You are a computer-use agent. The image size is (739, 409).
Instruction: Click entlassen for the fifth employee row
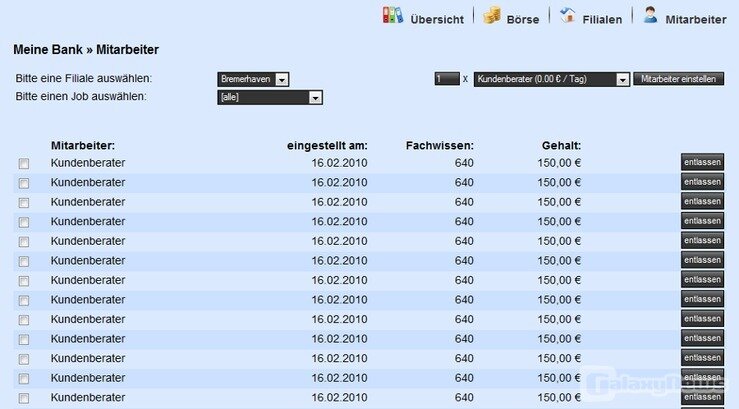point(702,240)
